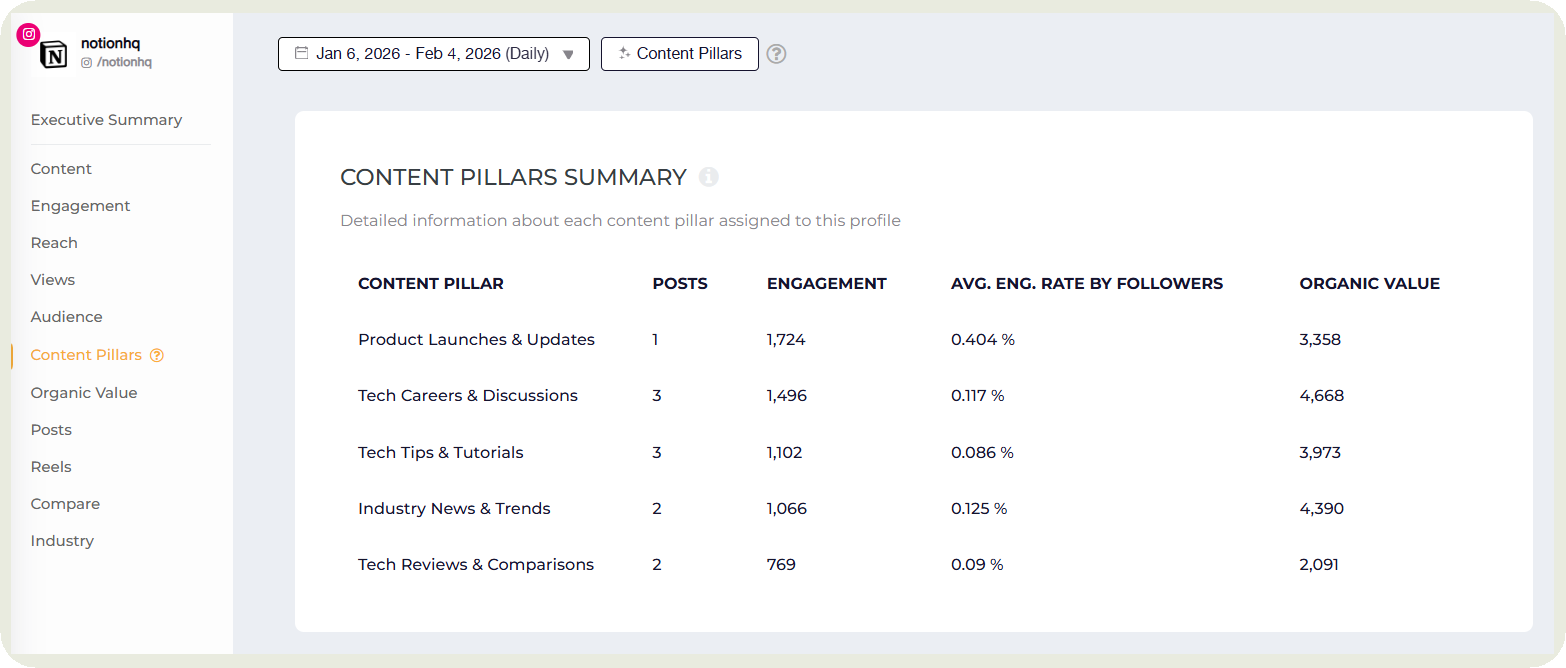Screen dimensions: 1566x668
Task: Select Reach in the sidebar
Action: click(x=54, y=242)
